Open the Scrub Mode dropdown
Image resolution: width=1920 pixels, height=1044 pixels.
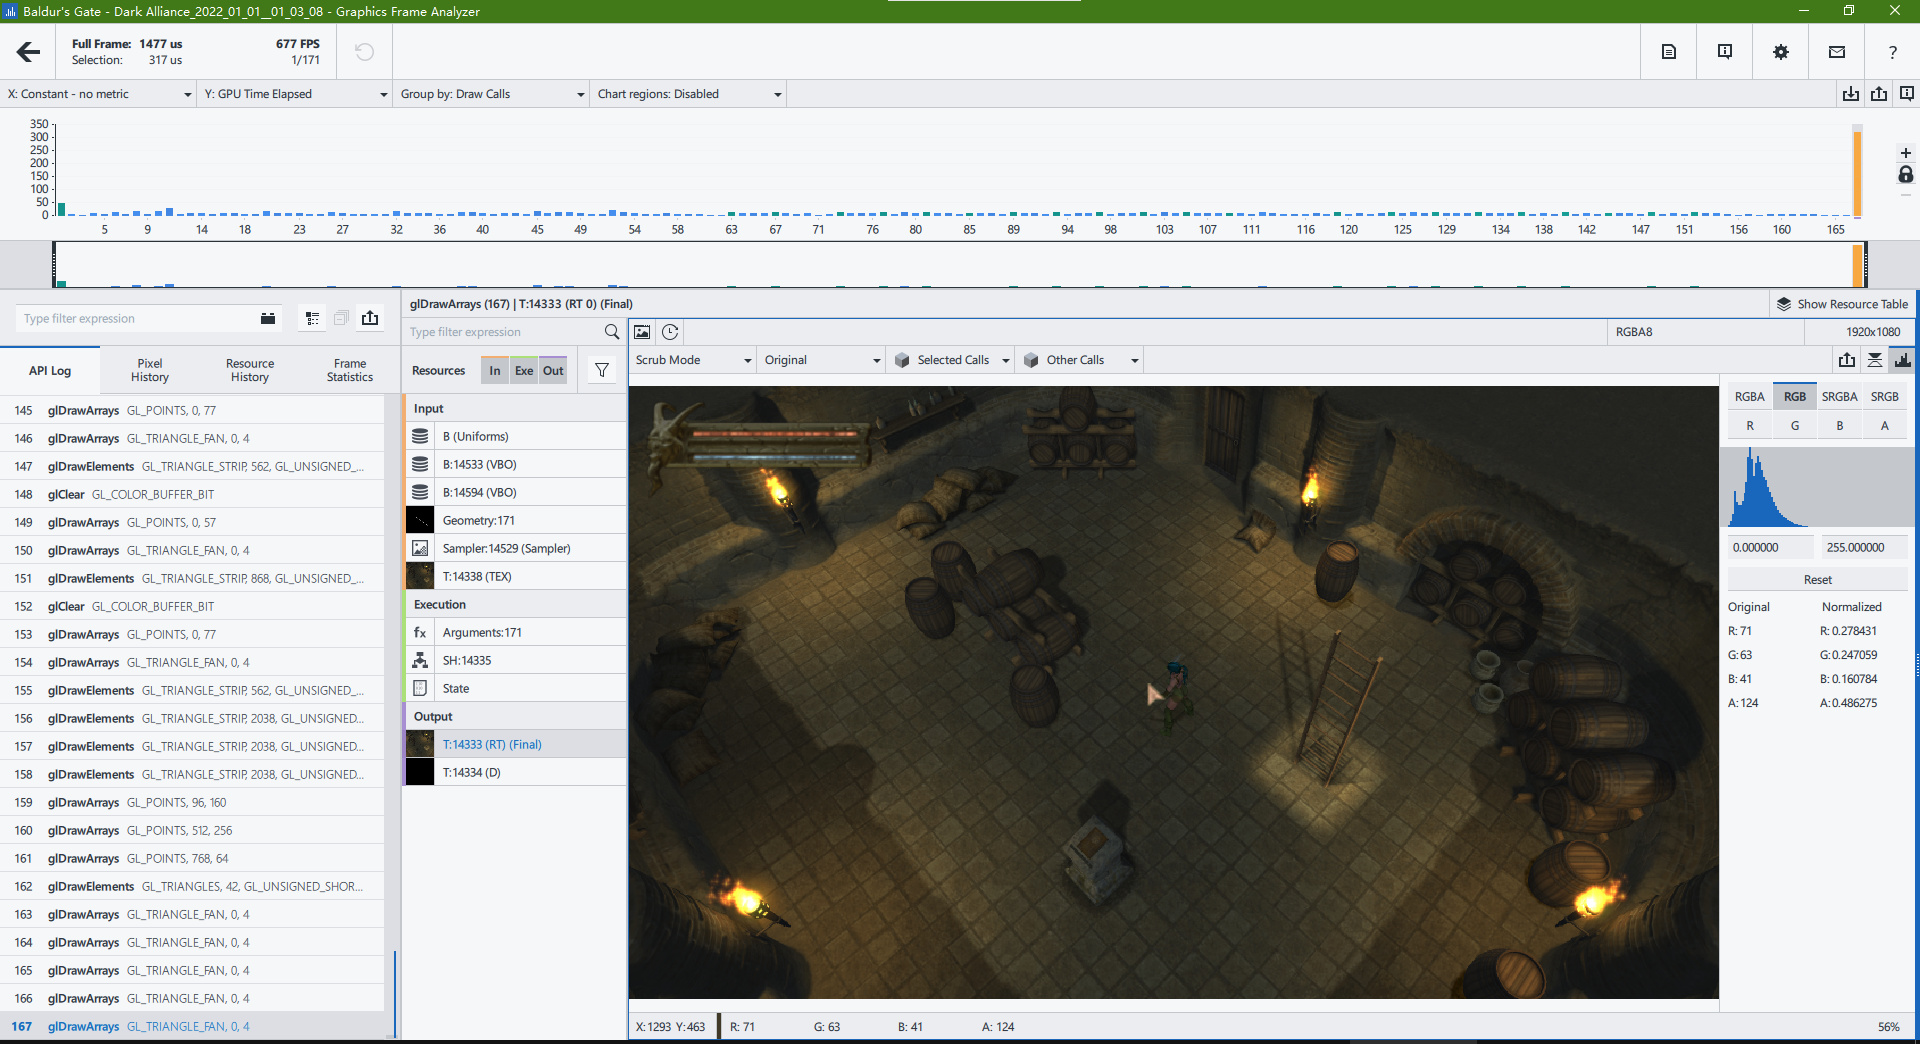(692, 360)
